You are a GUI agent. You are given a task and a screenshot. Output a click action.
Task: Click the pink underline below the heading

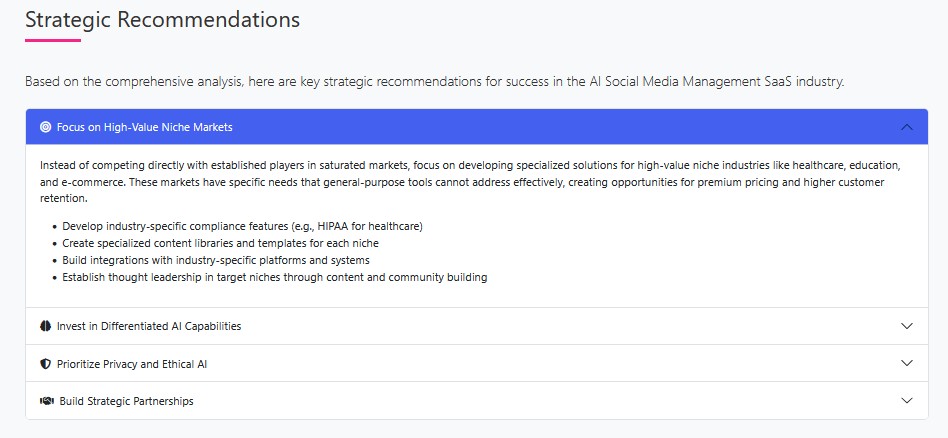(x=52, y=40)
